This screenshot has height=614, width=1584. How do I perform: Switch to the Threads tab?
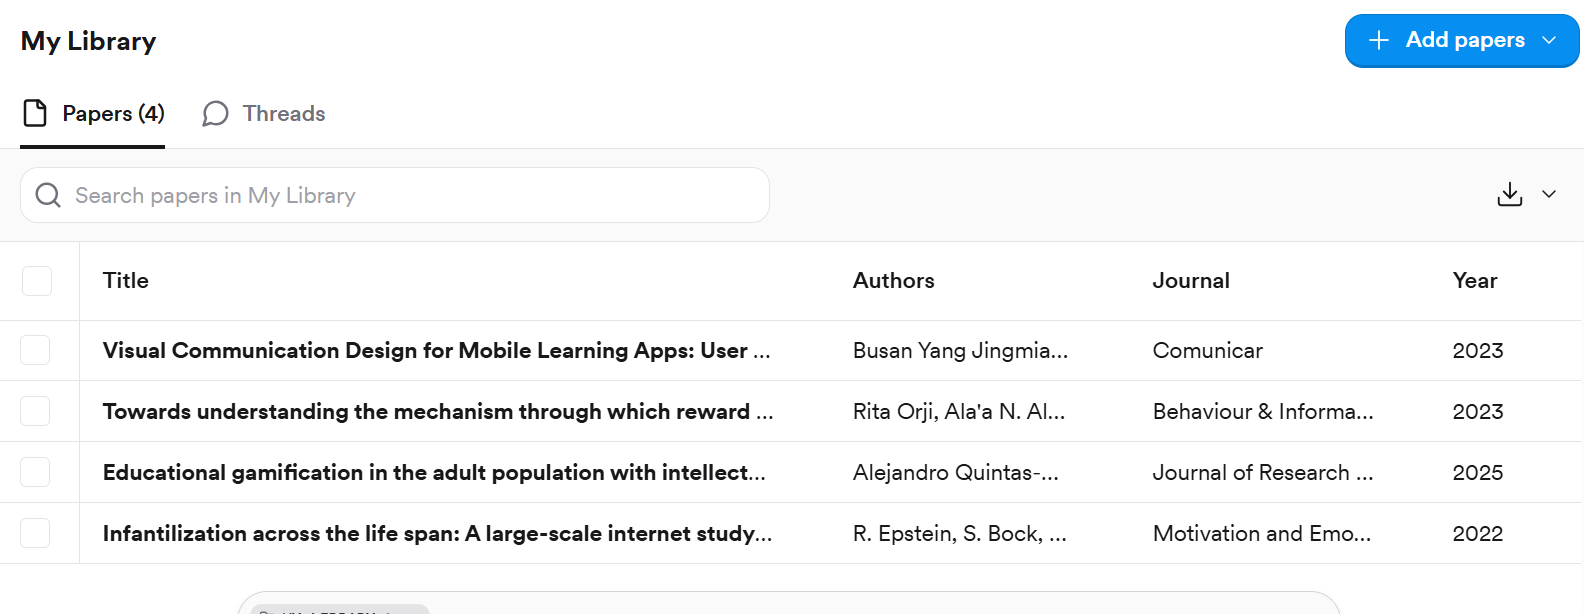(264, 114)
